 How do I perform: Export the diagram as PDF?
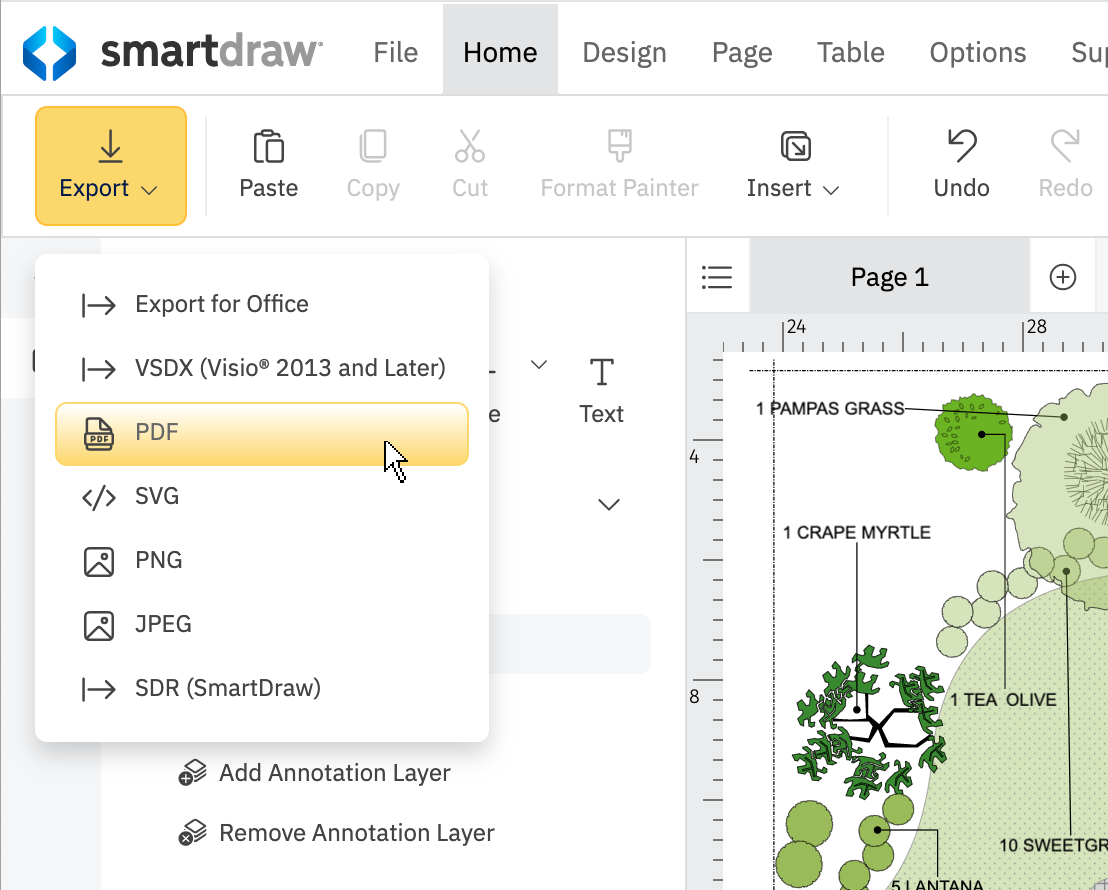262,432
